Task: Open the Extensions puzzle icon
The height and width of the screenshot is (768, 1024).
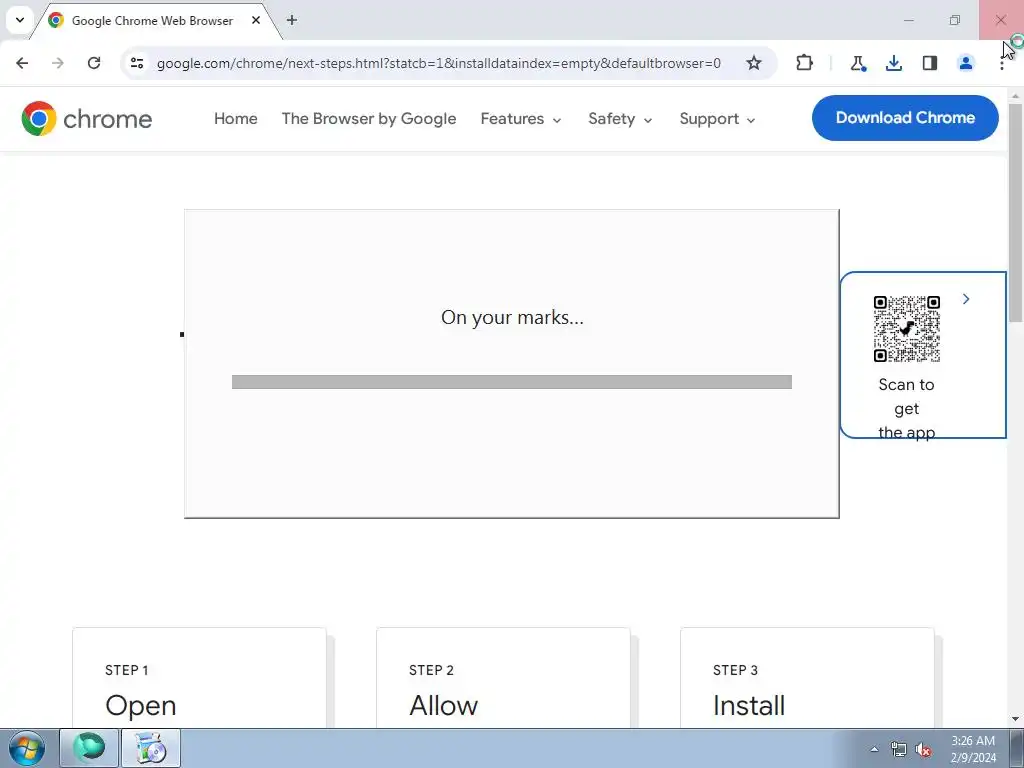Action: [x=805, y=63]
